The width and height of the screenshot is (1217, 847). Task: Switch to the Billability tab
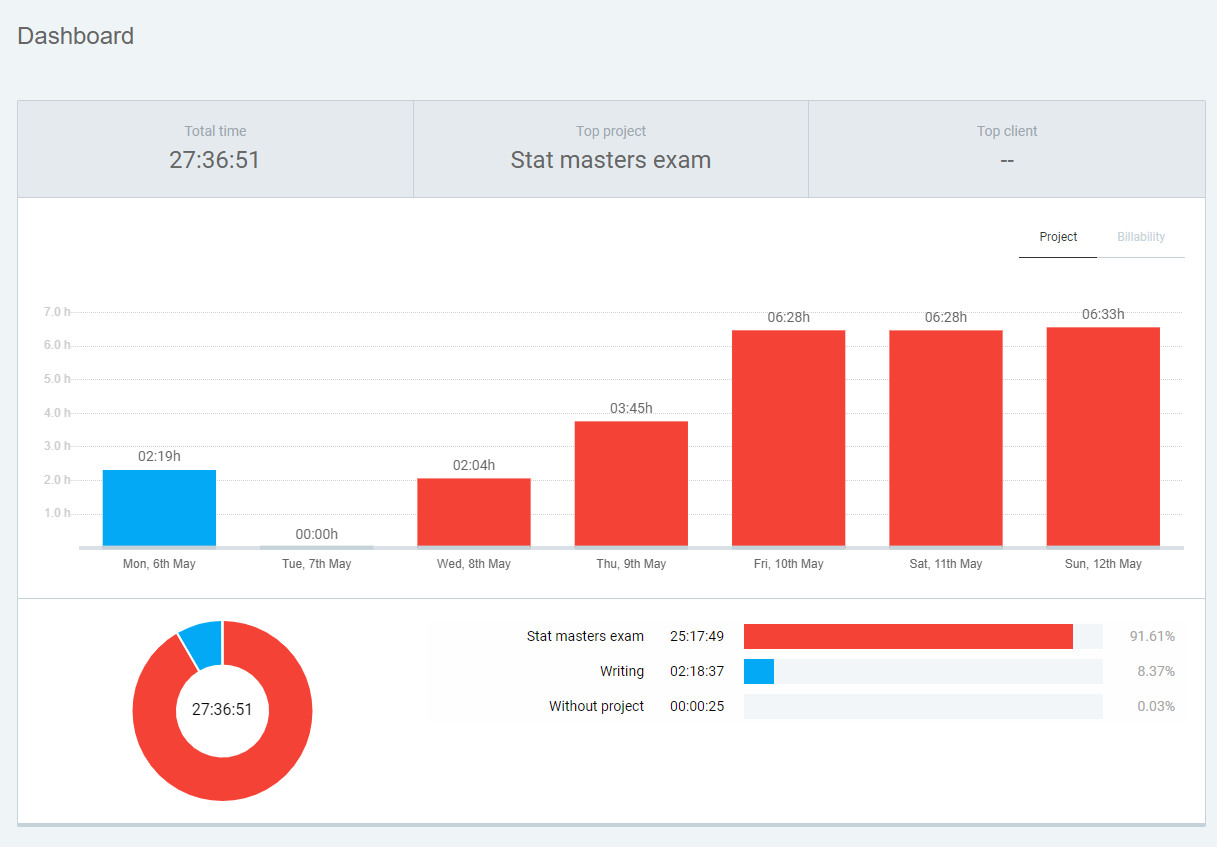tap(1141, 237)
